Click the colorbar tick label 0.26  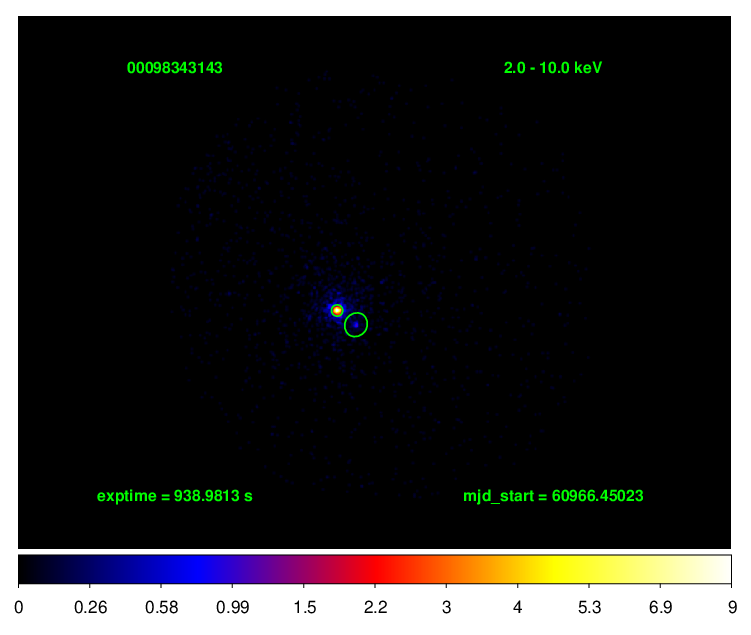coord(90,608)
